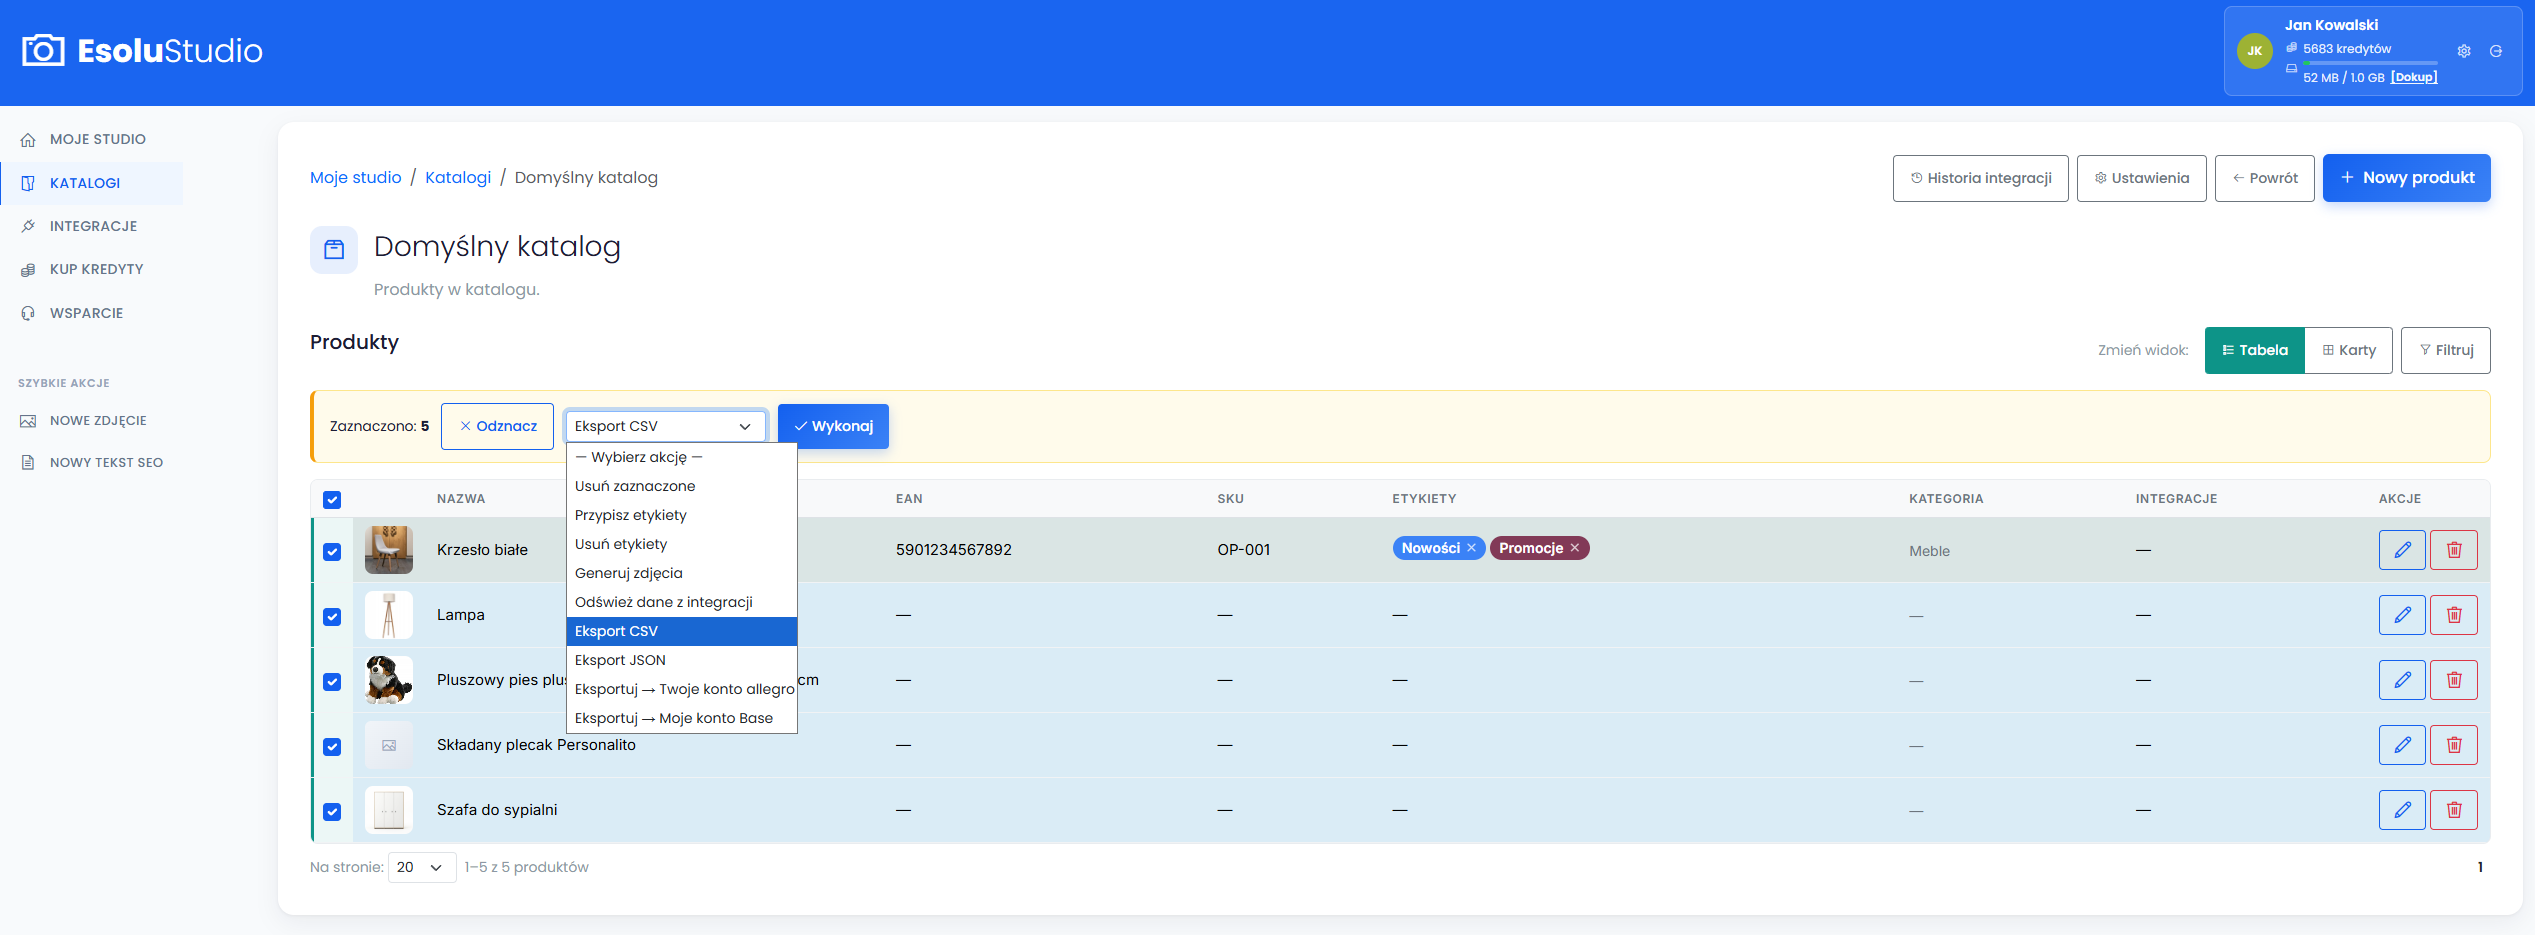2535x935 pixels.
Task: Open Krzesło białe product thumbnail
Action: pos(389,550)
